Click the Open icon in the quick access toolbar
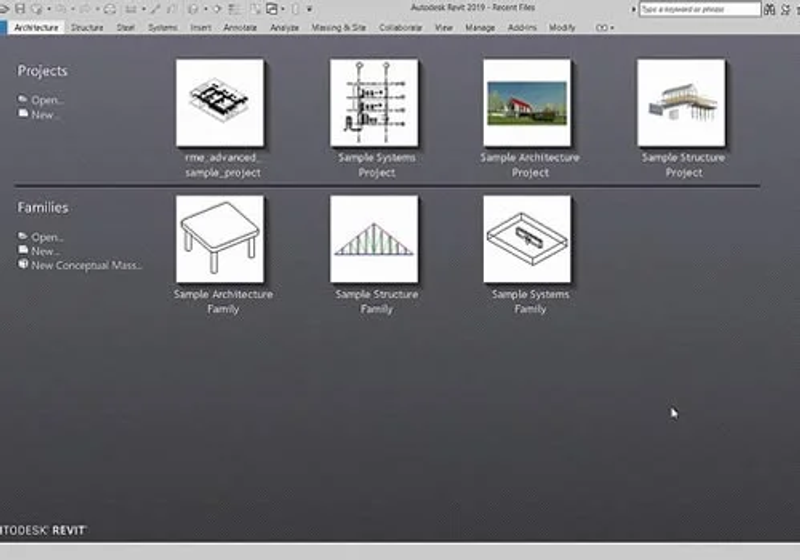 4,9
